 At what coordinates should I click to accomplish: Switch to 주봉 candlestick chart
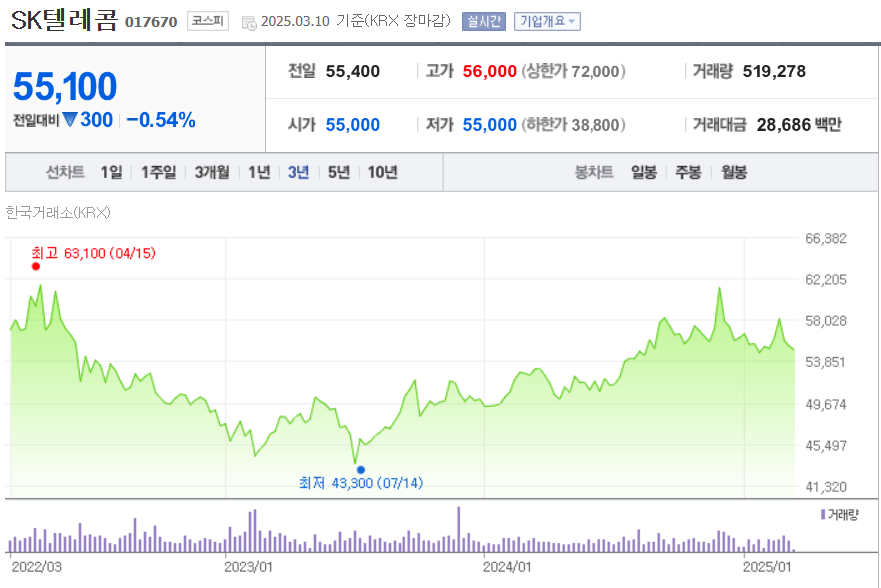click(688, 172)
